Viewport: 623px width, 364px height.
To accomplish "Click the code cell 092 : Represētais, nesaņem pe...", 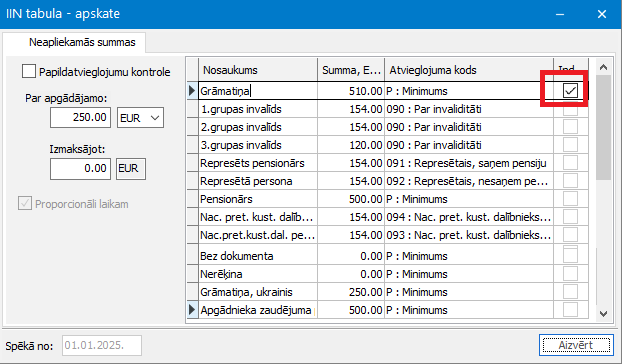I will click(x=469, y=181).
